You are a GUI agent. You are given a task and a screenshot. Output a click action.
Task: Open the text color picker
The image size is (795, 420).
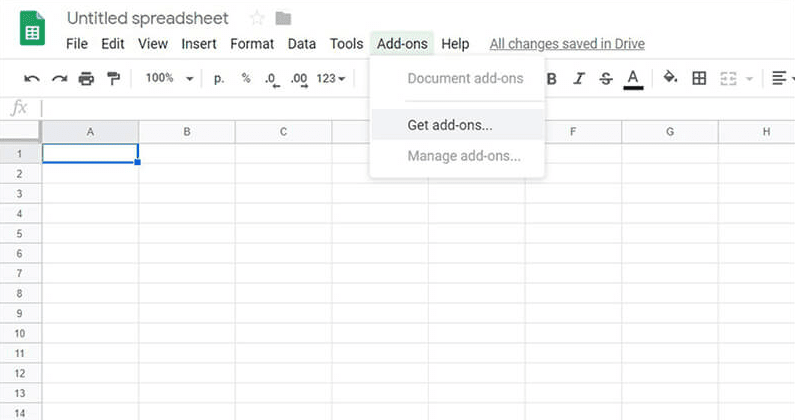633,80
